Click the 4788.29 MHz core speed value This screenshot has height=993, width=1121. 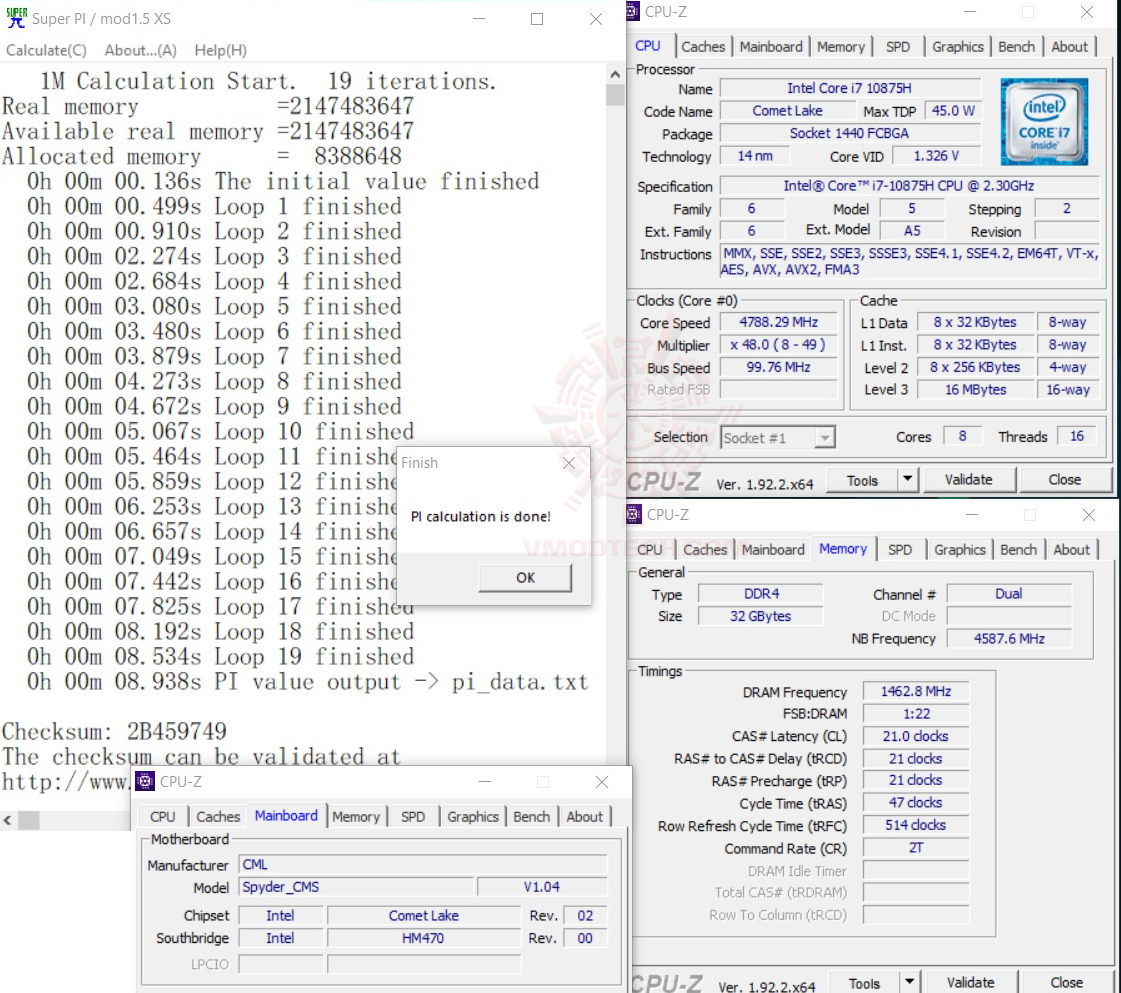click(x=778, y=322)
